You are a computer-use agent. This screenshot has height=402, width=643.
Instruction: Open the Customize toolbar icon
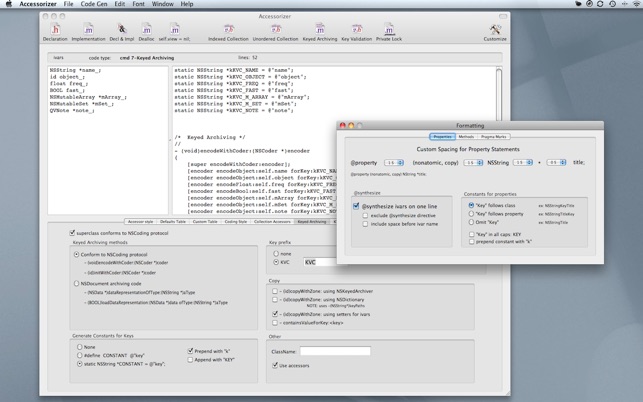point(495,30)
